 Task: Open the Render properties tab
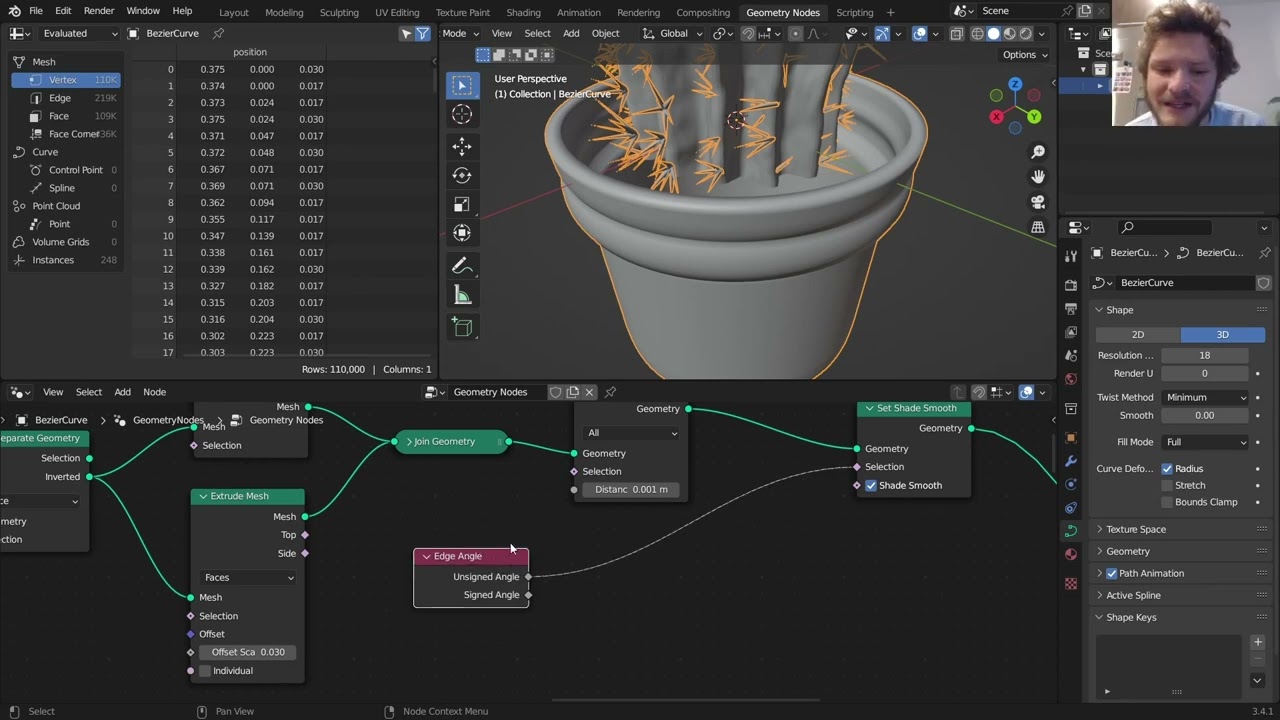click(1071, 285)
